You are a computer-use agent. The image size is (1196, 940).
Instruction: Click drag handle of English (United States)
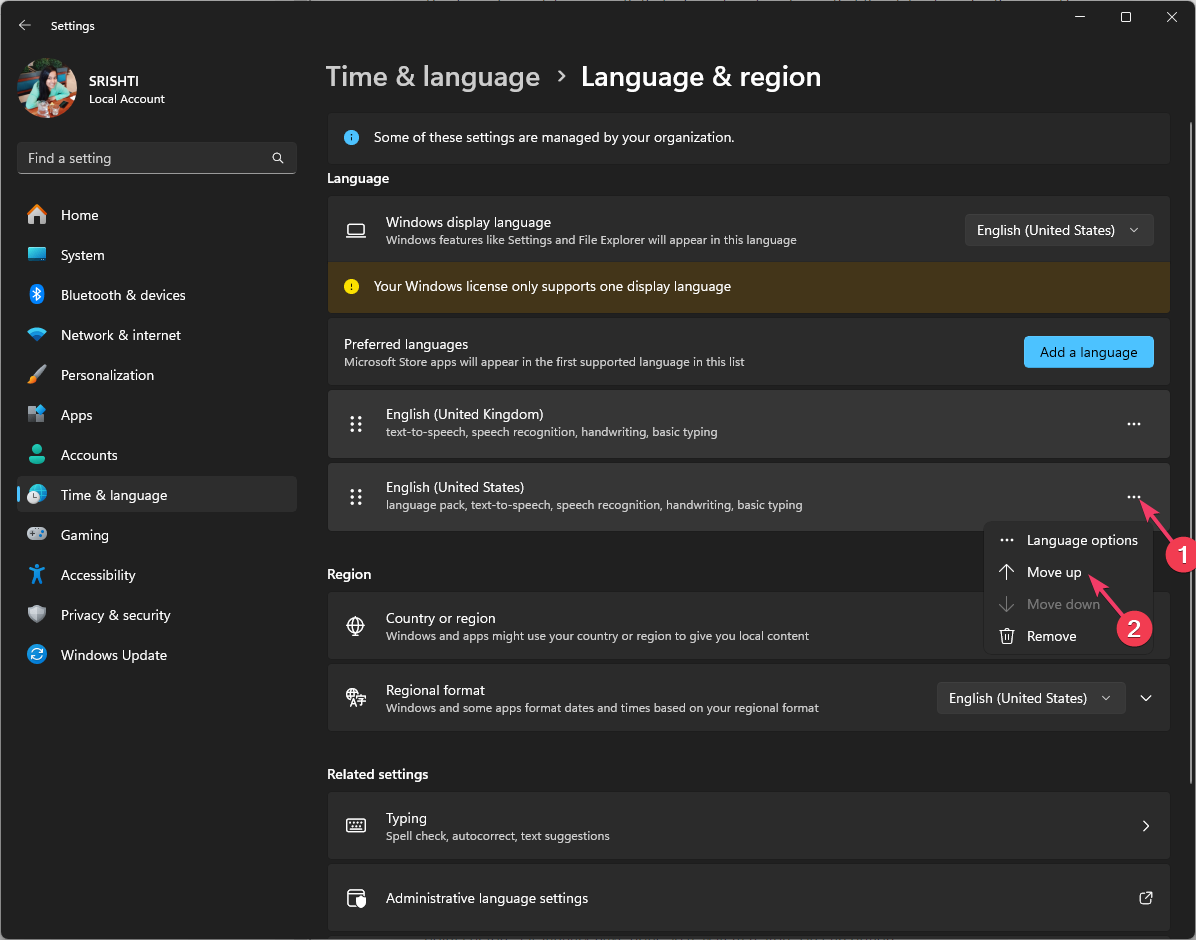point(355,497)
